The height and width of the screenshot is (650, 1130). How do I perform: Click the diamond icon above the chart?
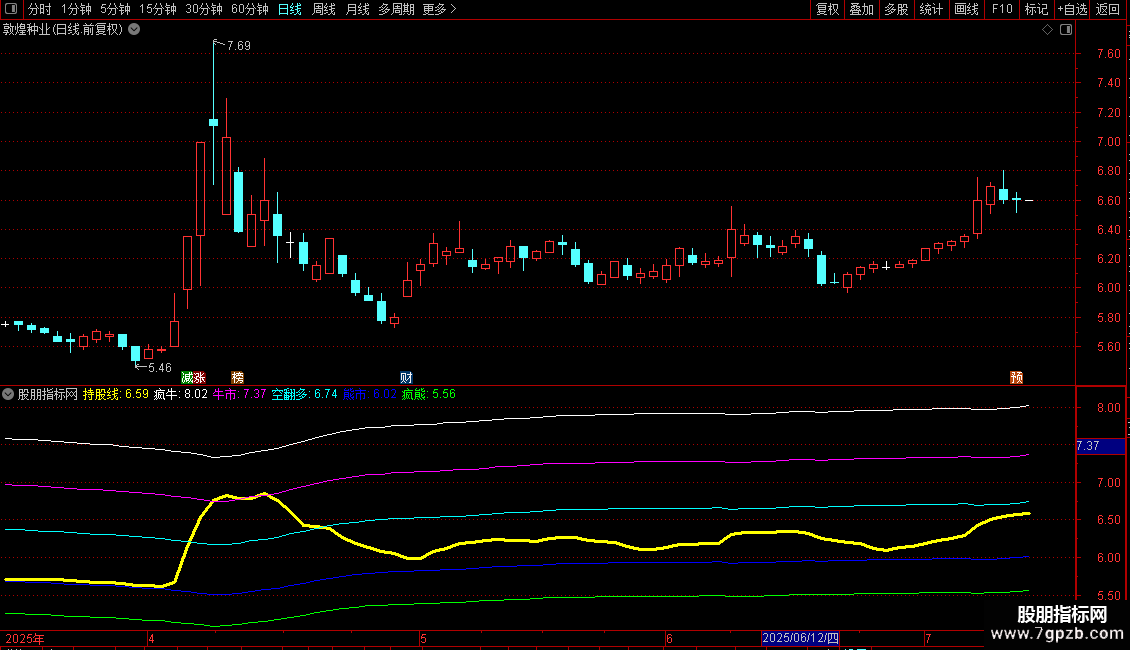click(1047, 30)
